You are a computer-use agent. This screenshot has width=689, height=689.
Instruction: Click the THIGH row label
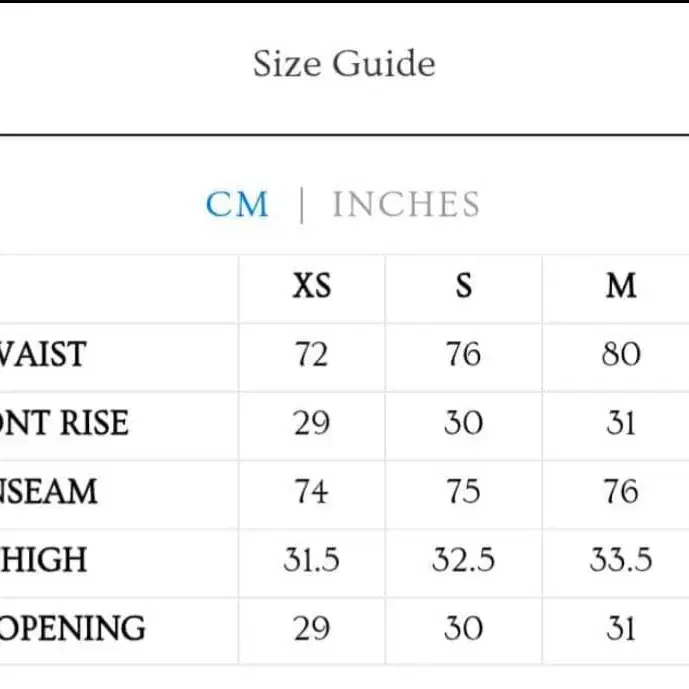pos(44,560)
